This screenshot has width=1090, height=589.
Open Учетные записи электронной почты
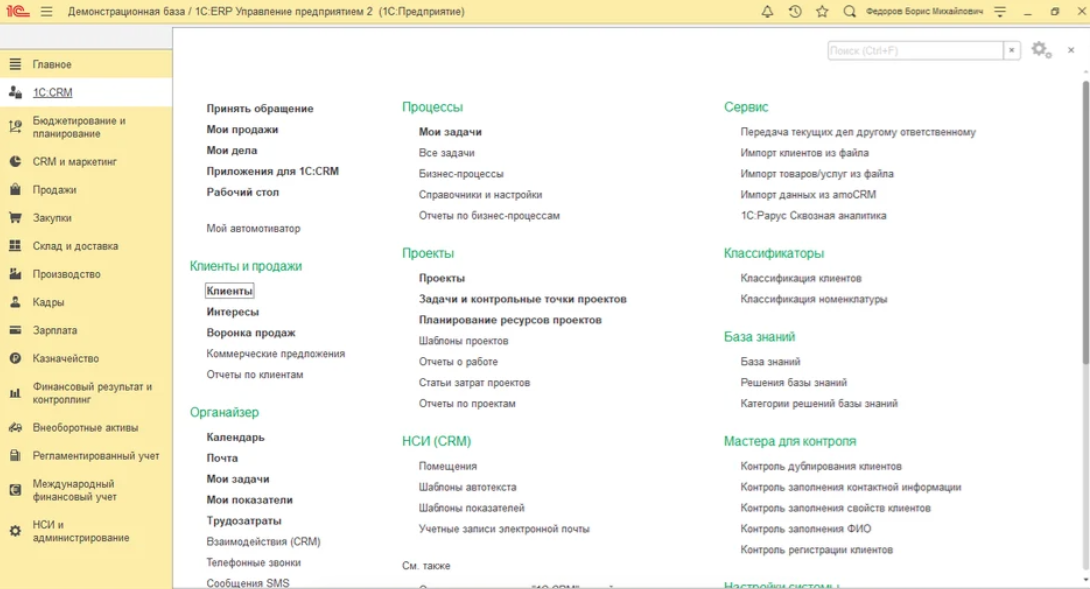[504, 529]
